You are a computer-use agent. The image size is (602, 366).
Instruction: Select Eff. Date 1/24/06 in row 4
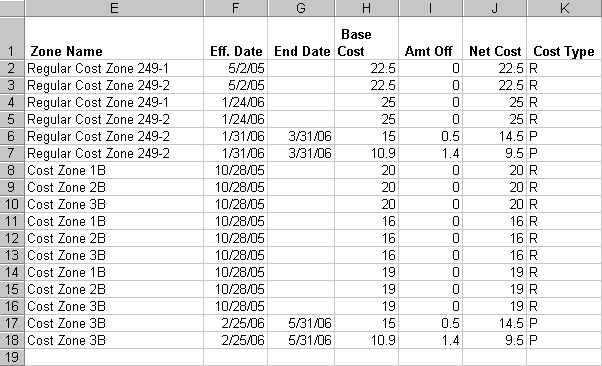click(x=235, y=103)
